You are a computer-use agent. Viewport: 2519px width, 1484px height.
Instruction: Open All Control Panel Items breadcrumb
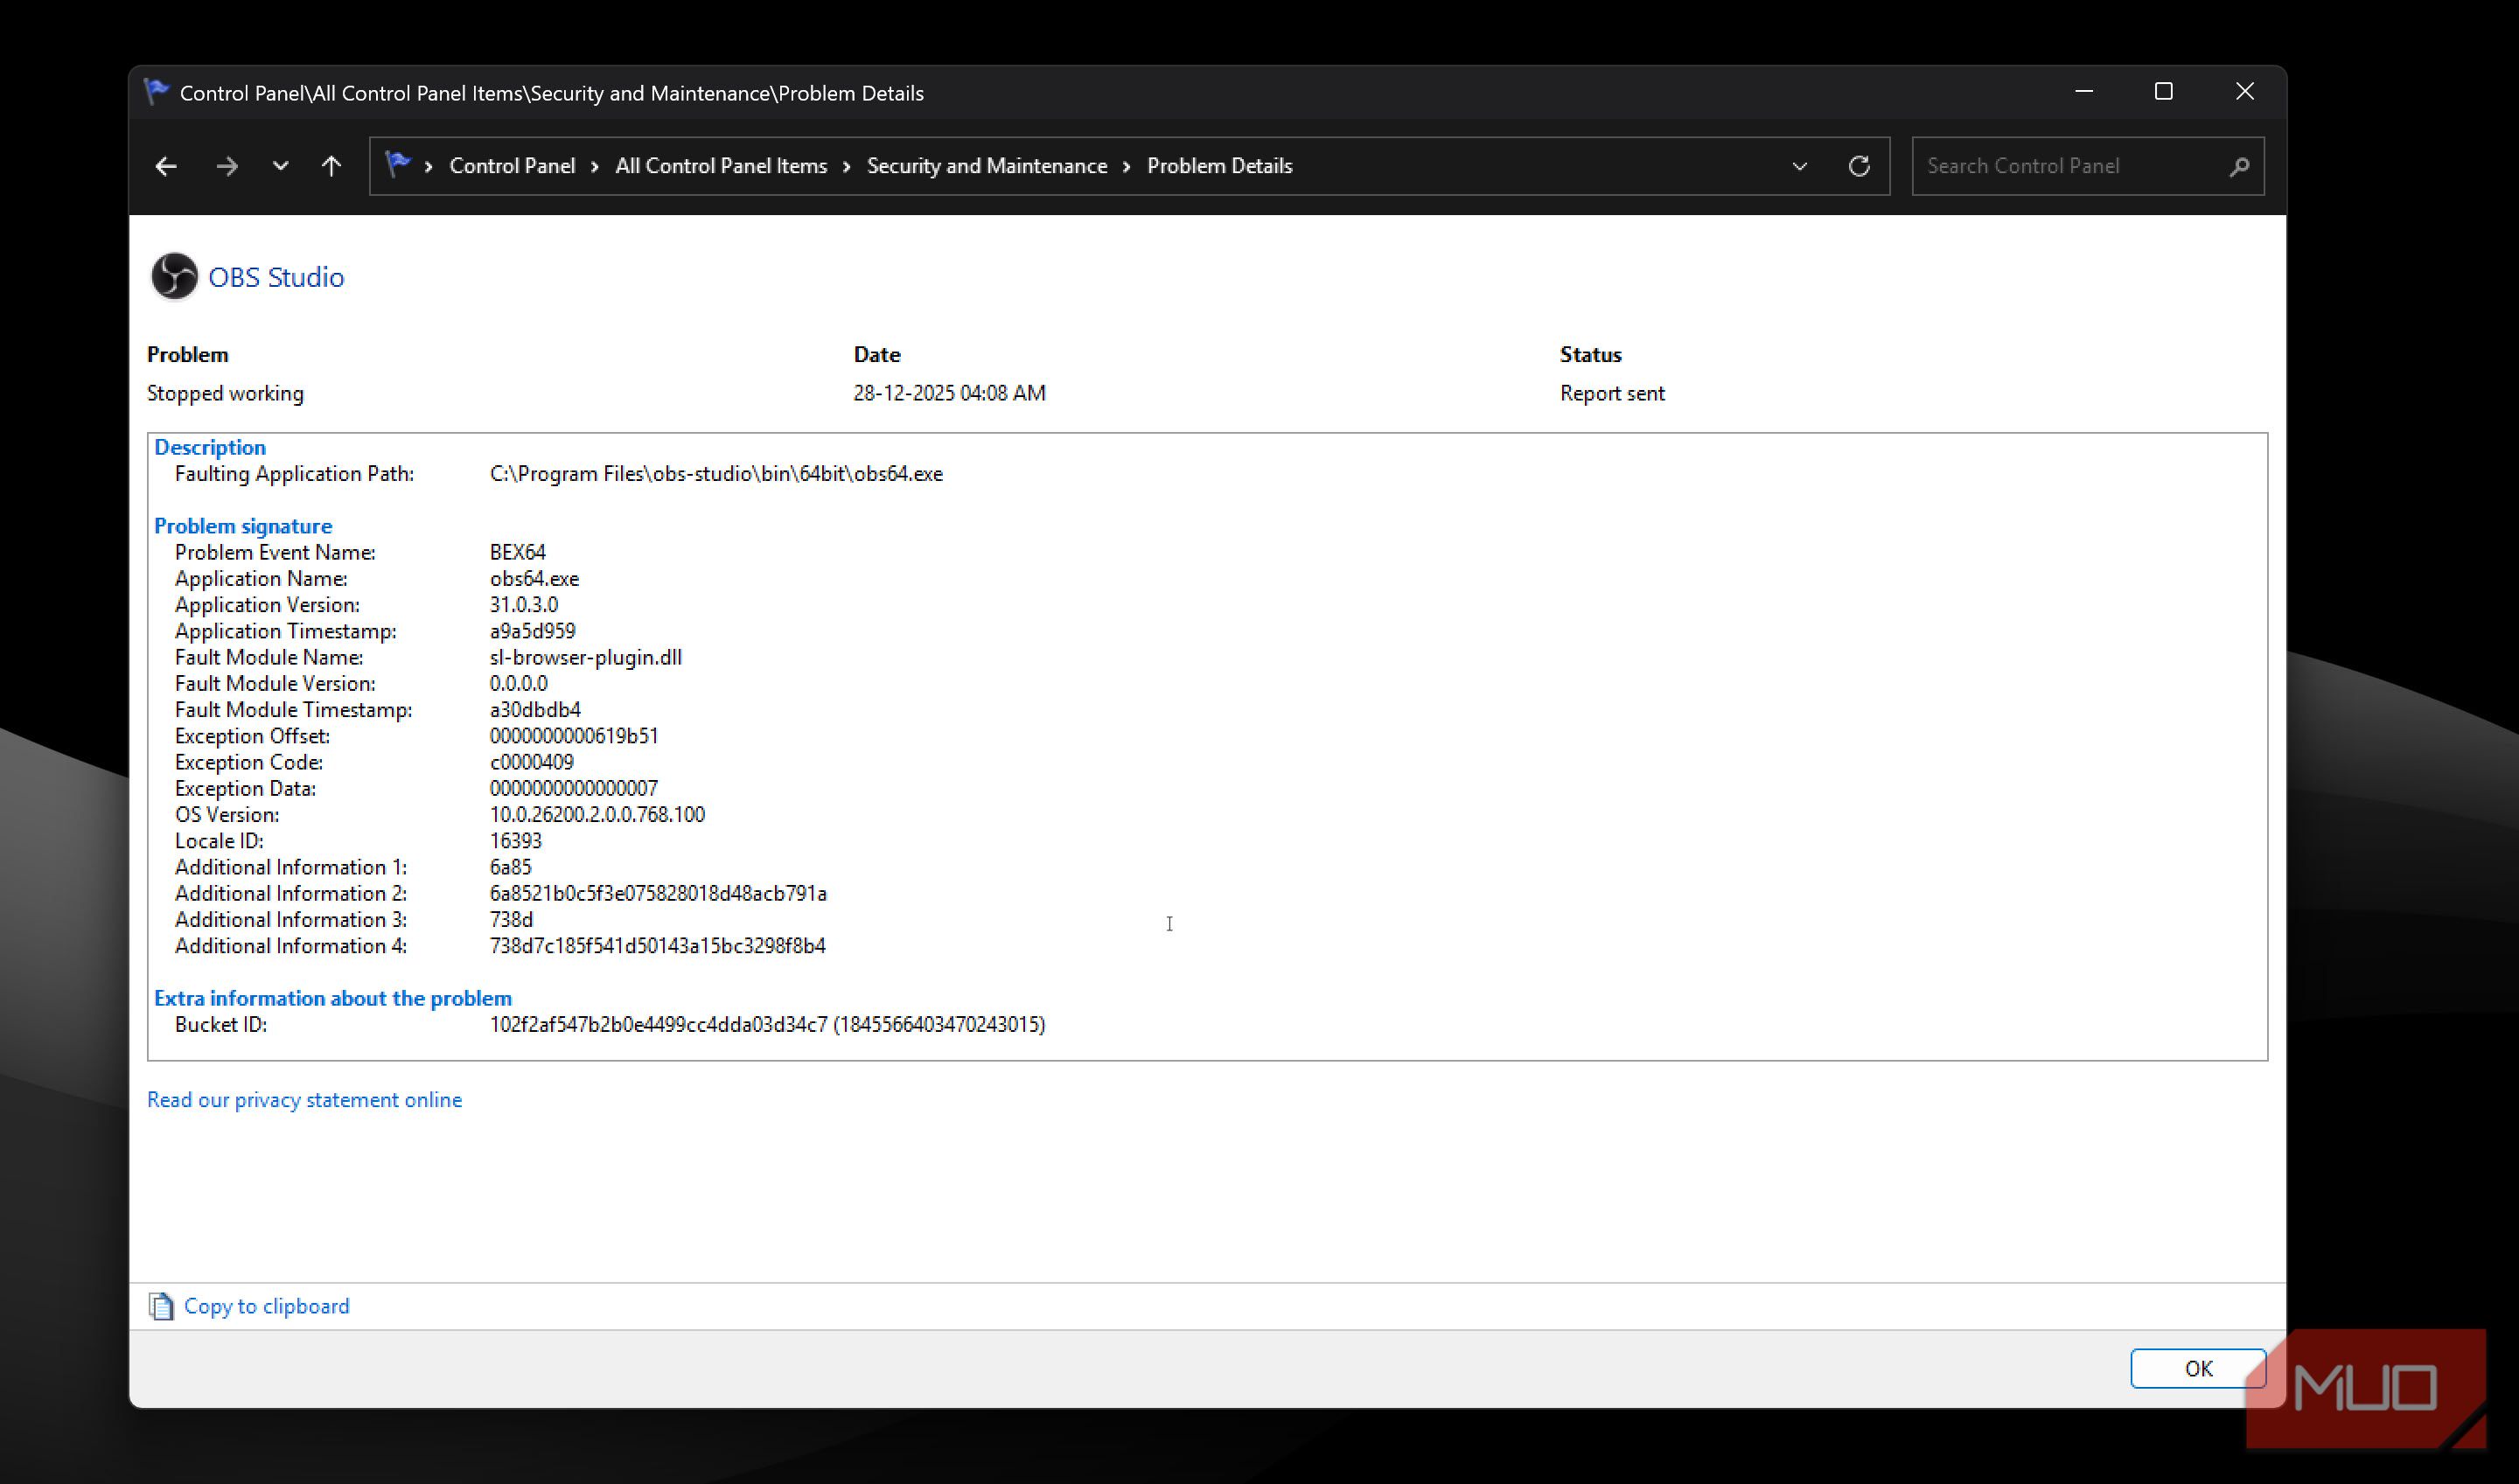720,166
